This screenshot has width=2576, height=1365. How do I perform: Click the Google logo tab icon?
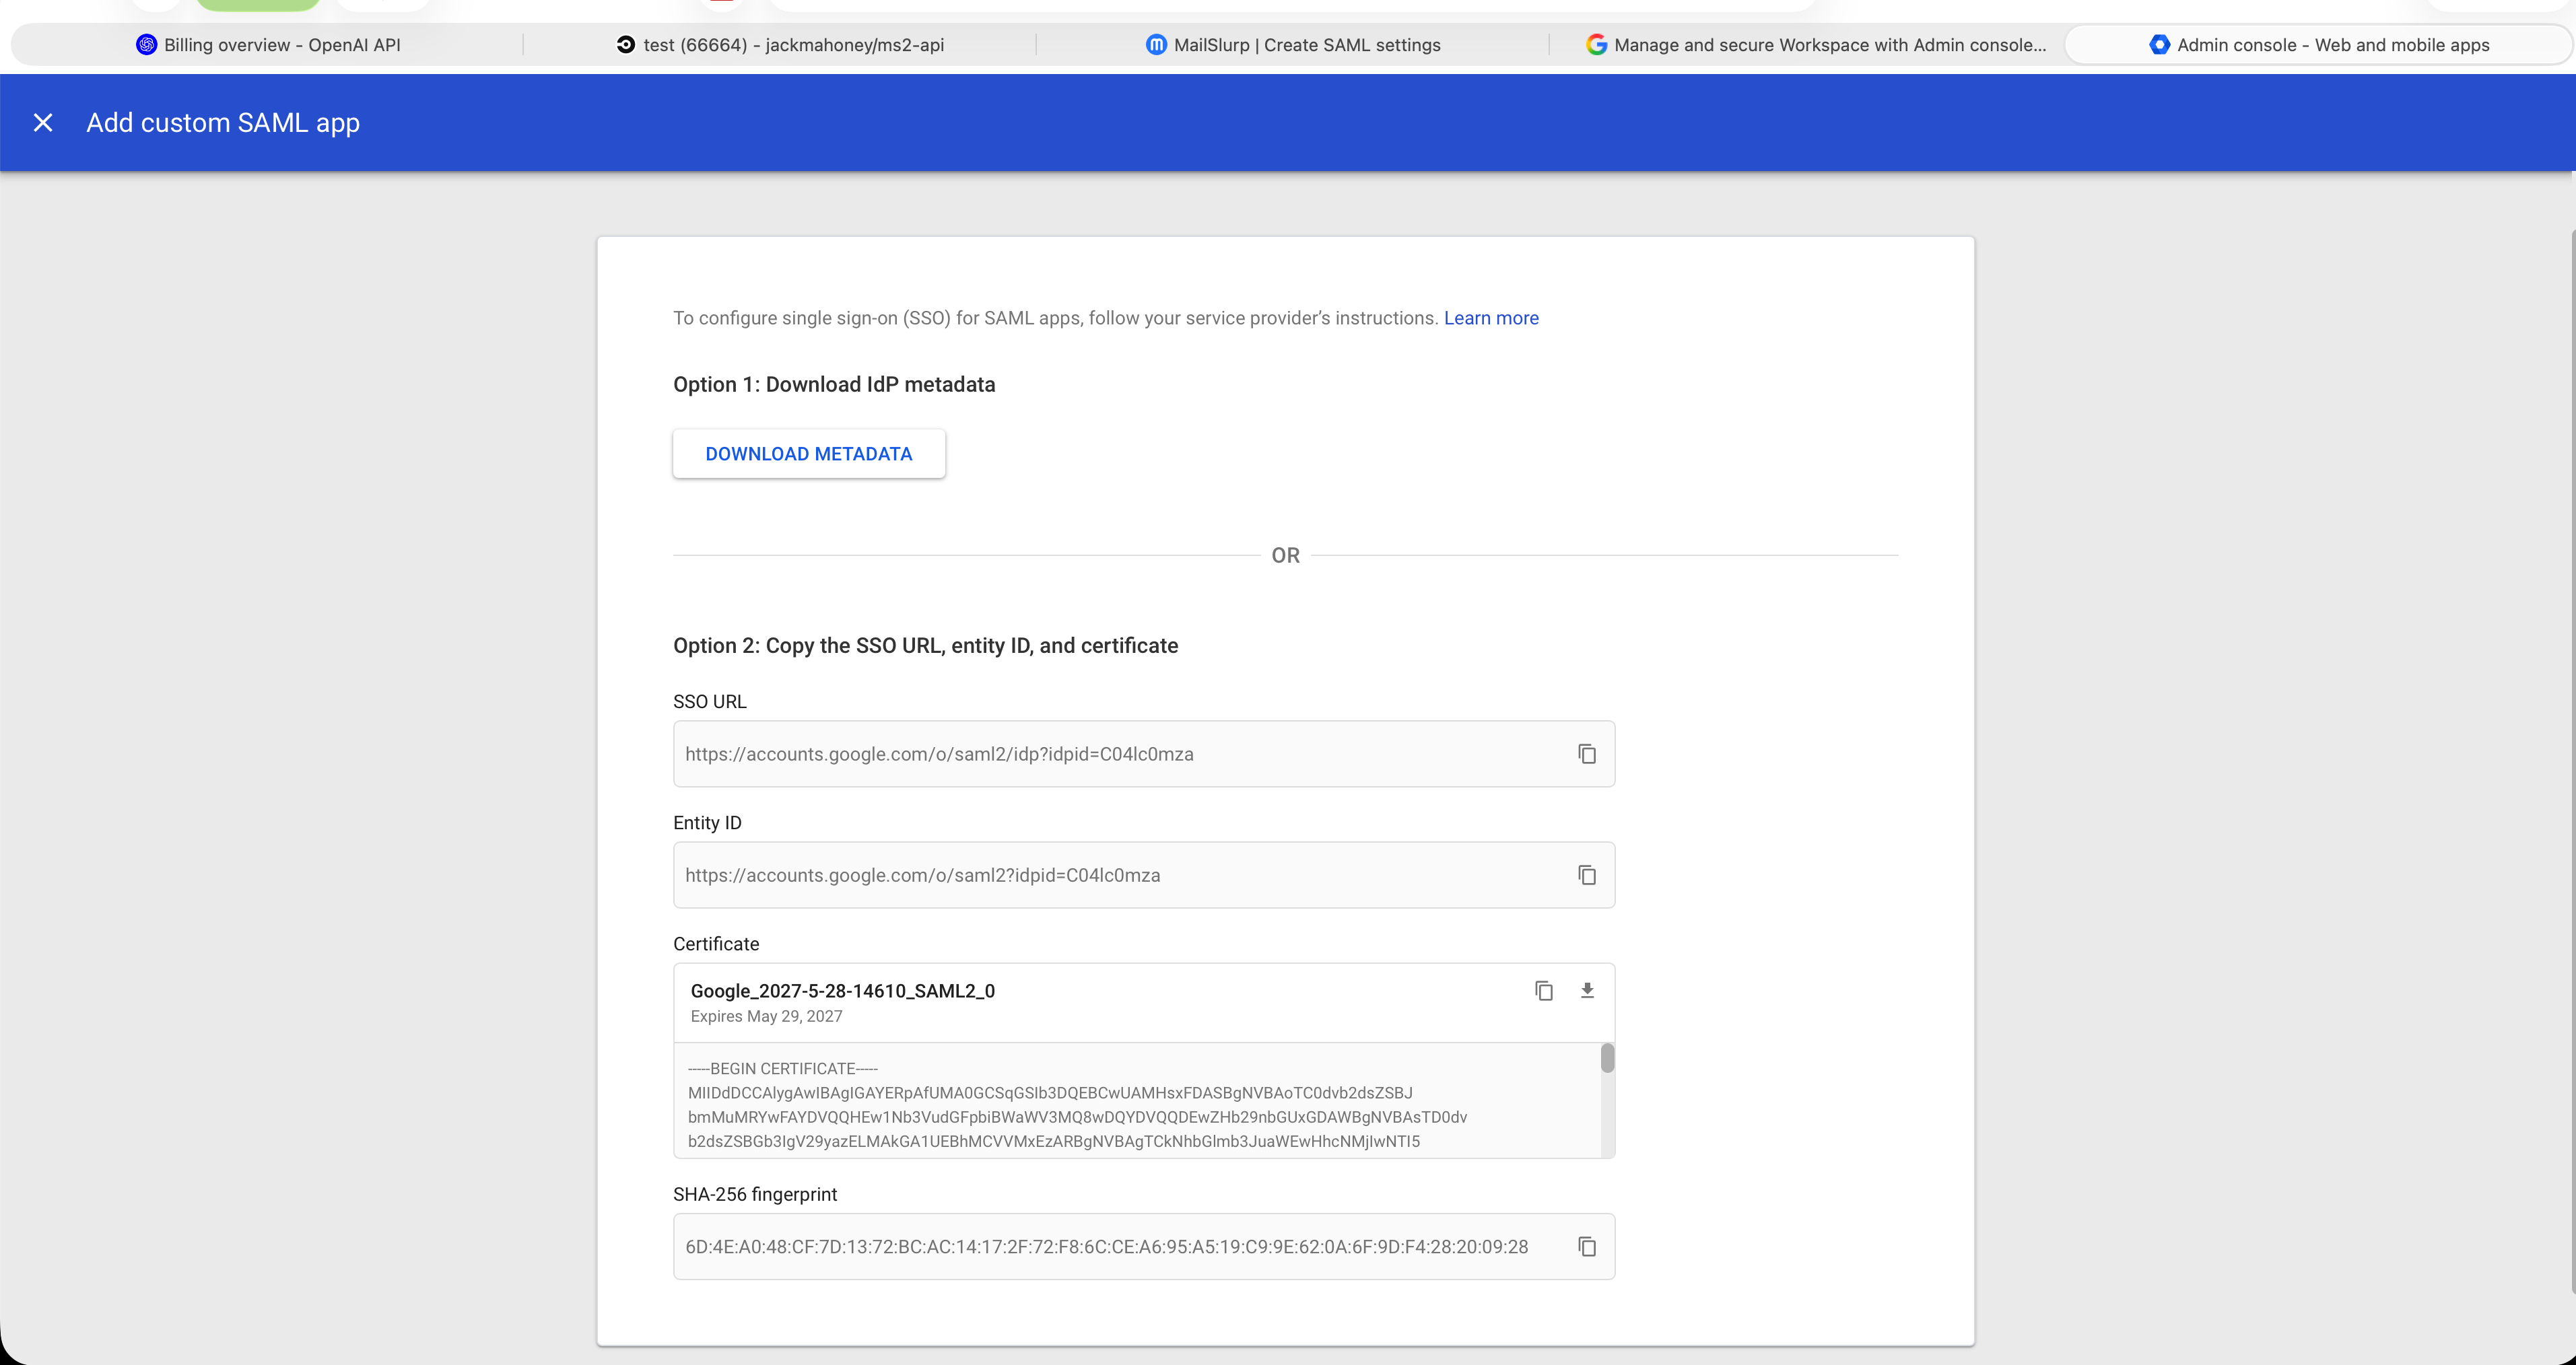pyautogui.click(x=1596, y=45)
